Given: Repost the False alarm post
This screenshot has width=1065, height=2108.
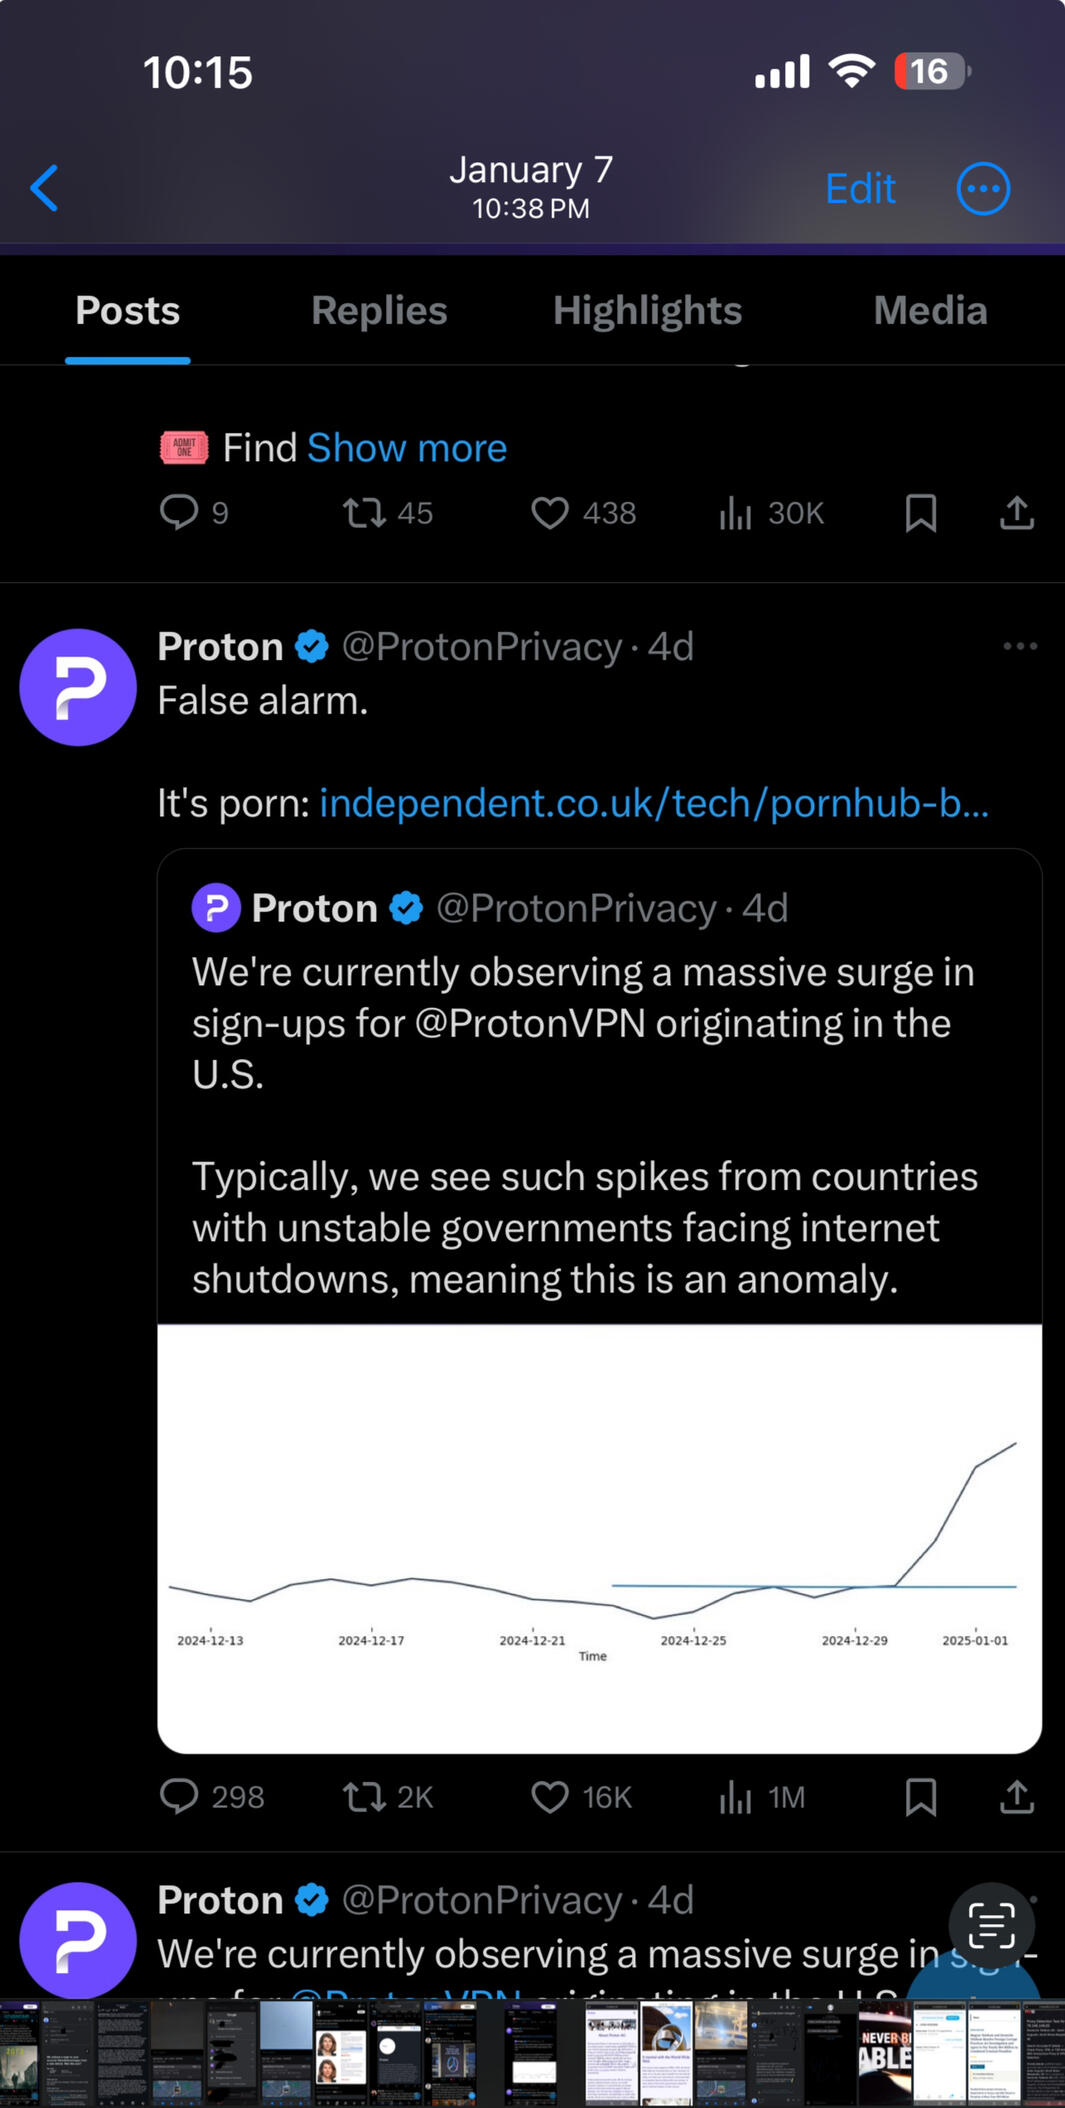Looking at the screenshot, I should coord(364,1797).
